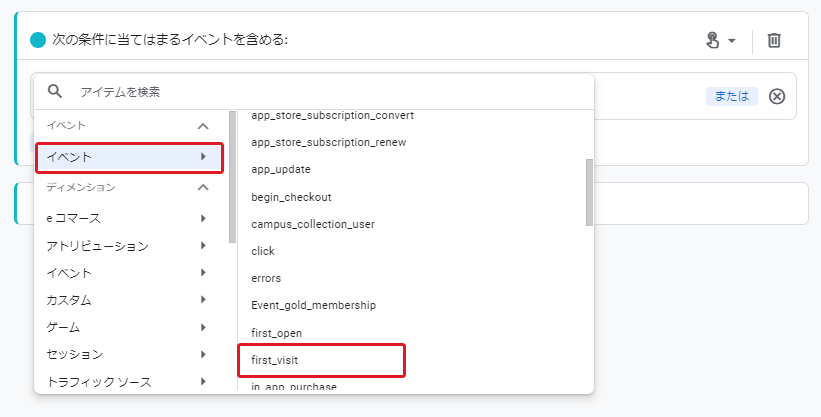Viewport: 821px width, 417px height.
Task: Choose campus_collection_user event
Action: (313, 224)
